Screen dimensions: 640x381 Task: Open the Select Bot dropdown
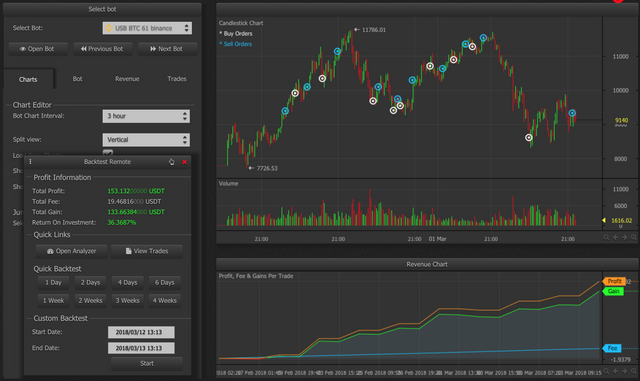point(147,28)
